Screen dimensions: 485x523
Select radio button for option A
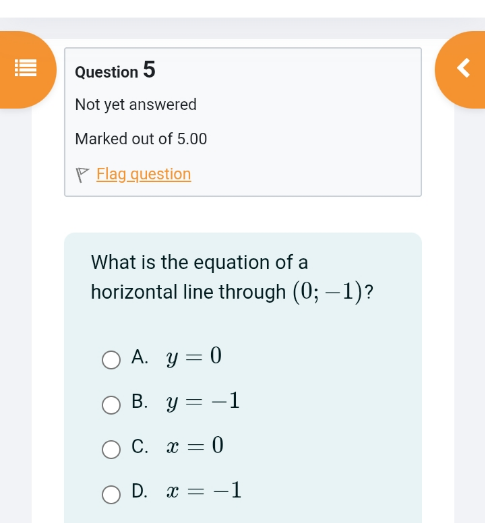pyautogui.click(x=111, y=360)
